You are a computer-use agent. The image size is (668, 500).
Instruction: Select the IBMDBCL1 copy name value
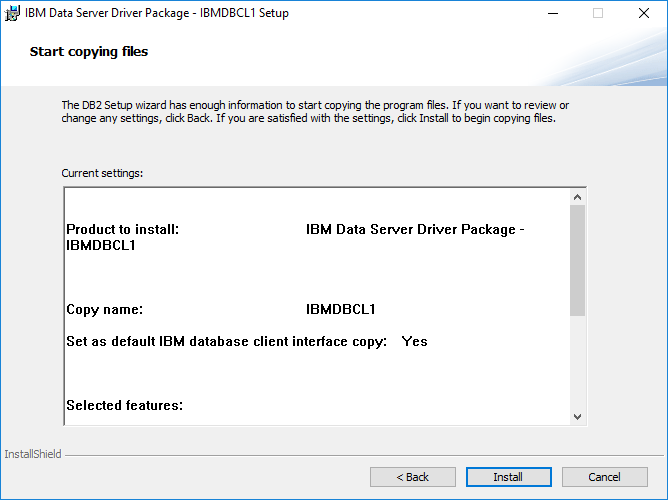point(340,309)
